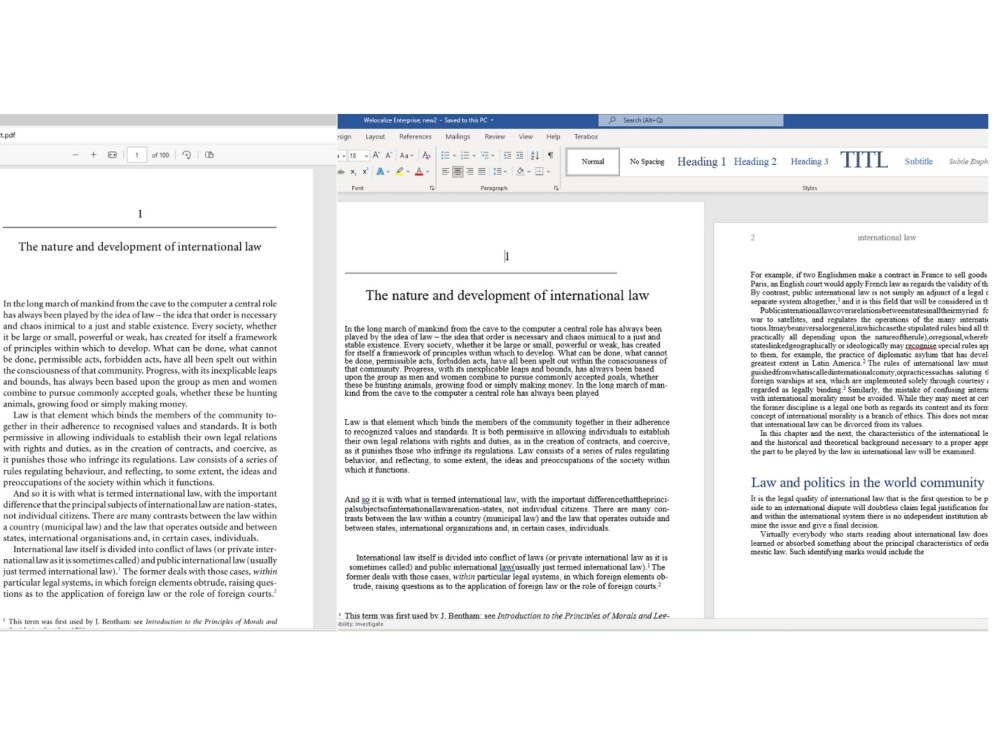Expand shading color dropdown arrow
Image resolution: width=1000 pixels, height=750 pixels.
tap(529, 172)
